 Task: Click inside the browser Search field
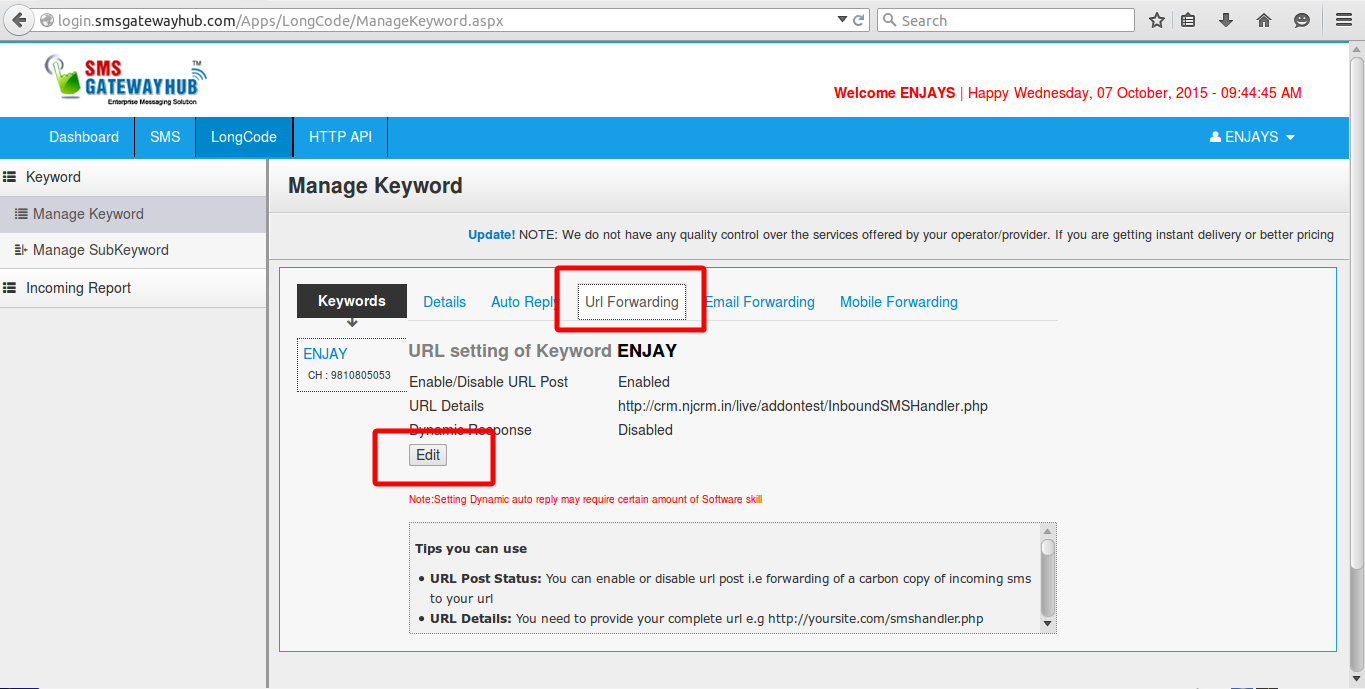pyautogui.click(x=1005, y=20)
